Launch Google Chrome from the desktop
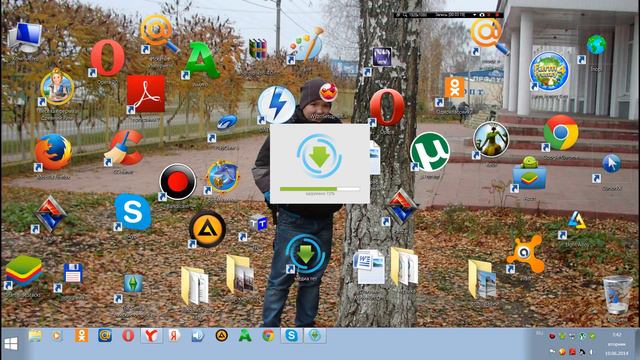The width and height of the screenshot is (640, 360). (561, 133)
